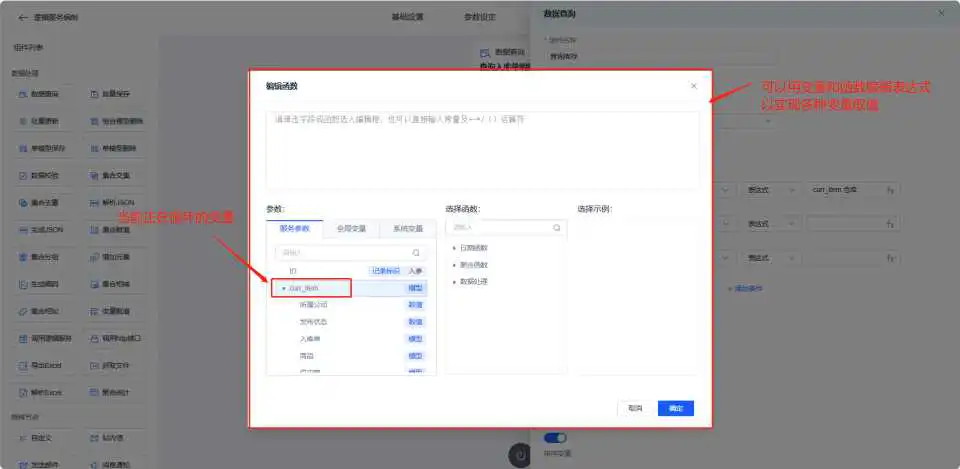Close the 编辑函数 dialog with the X
Viewport: 960px width, 469px height.
(694, 86)
